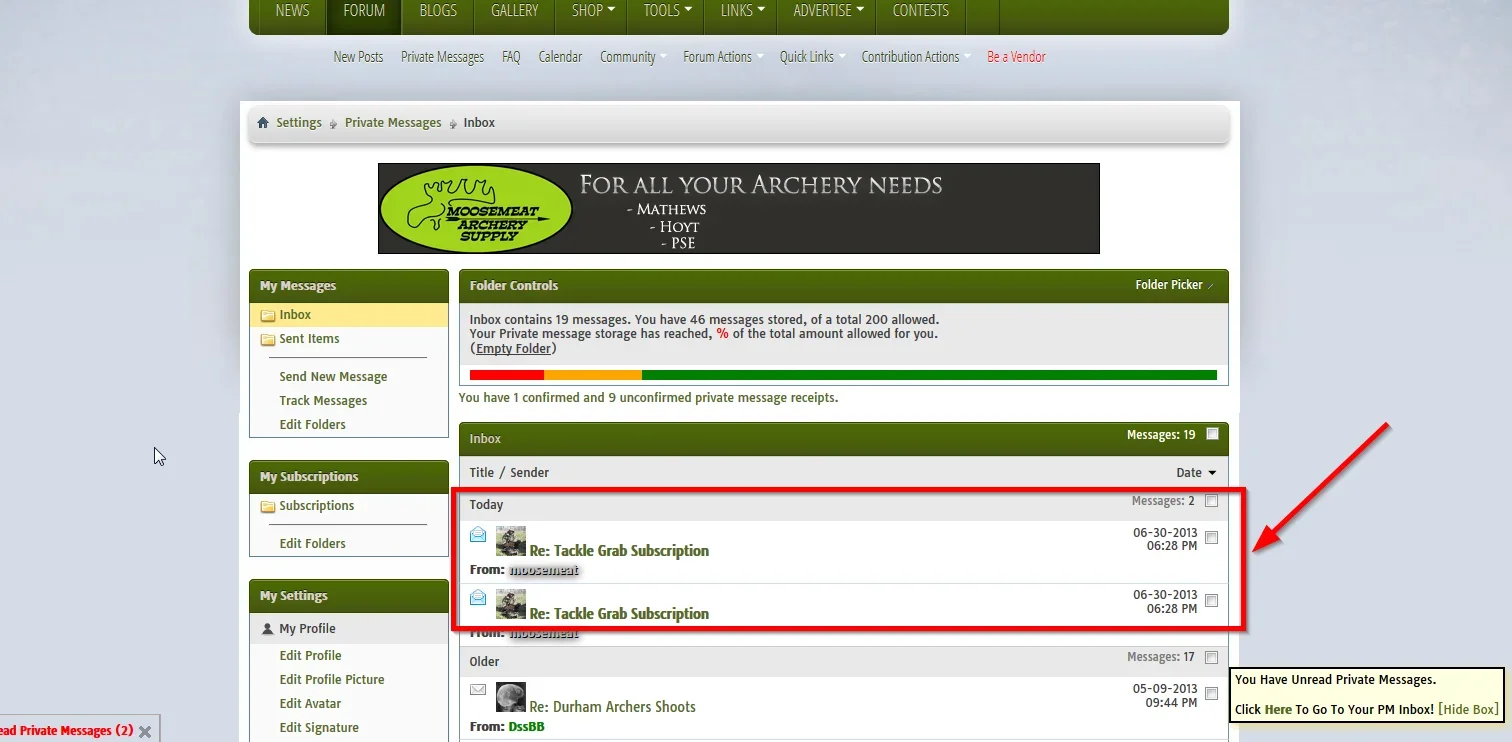Click envelope icon of Durham Archers Shoots message
The image size is (1512, 742).
(x=478, y=690)
